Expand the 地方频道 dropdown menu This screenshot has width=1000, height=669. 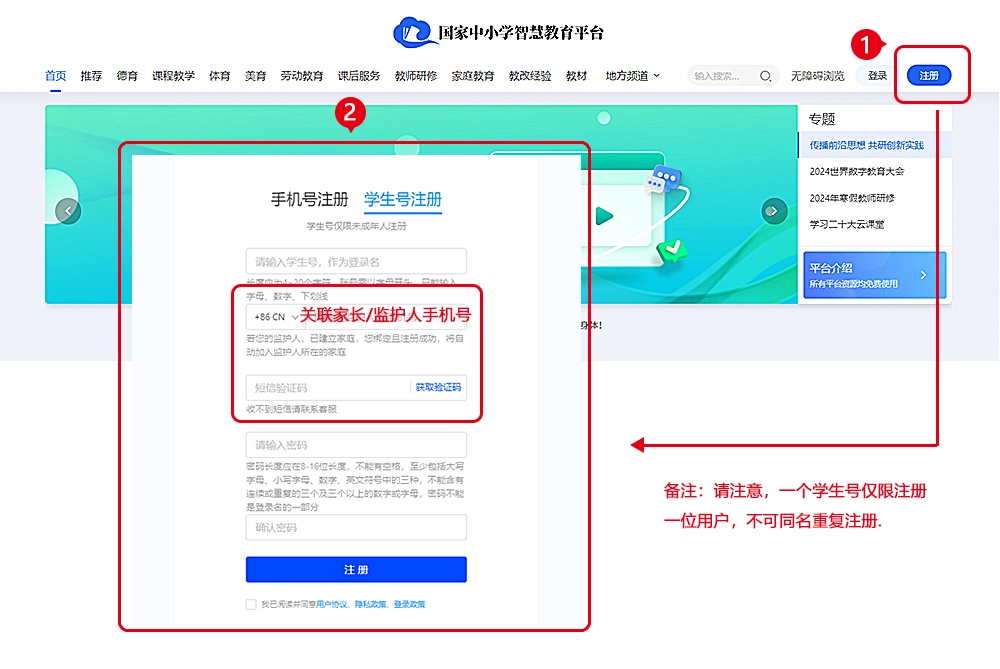click(628, 75)
